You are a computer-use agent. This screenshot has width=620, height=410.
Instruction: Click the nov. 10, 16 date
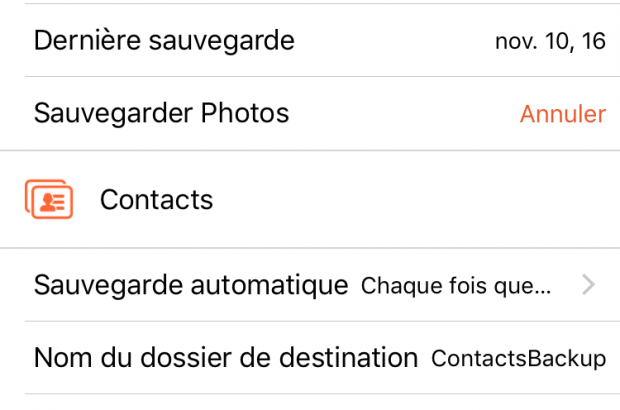pyautogui.click(x=550, y=42)
